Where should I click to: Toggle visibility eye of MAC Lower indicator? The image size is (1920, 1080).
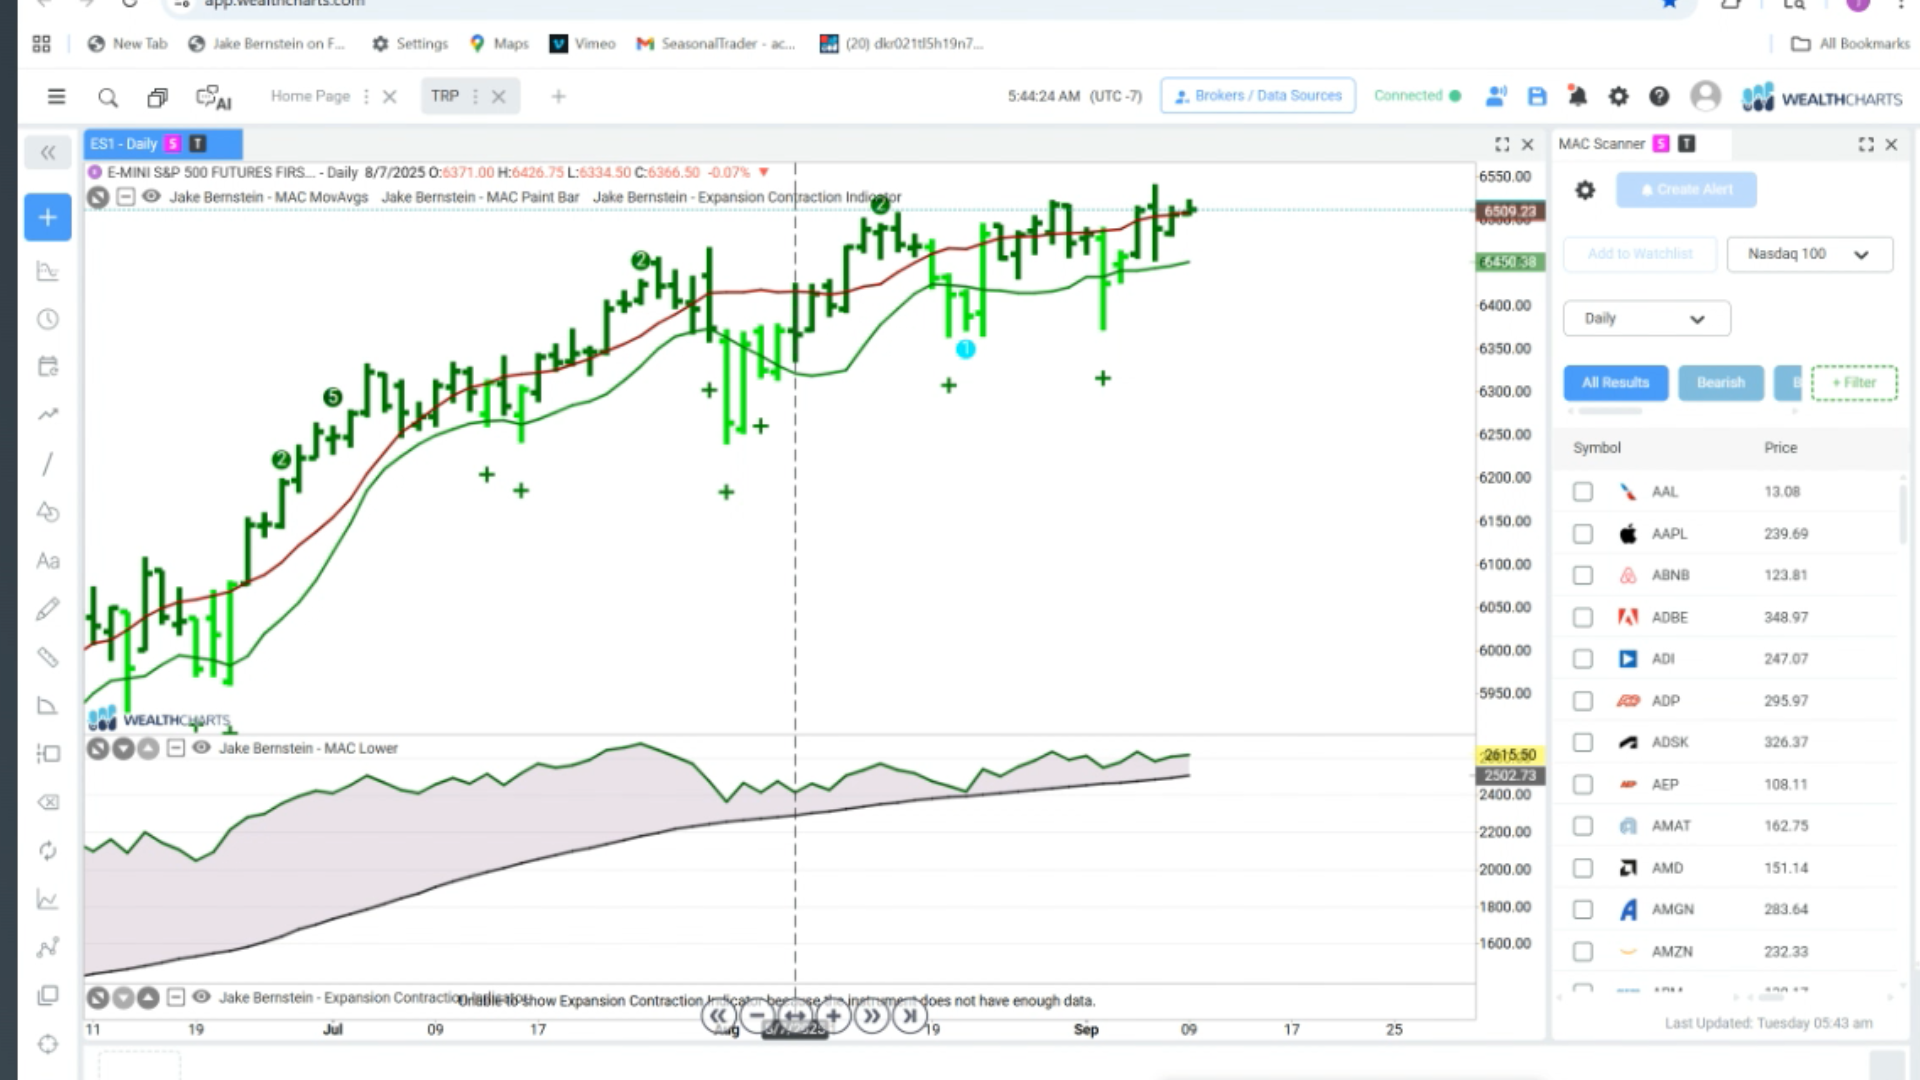point(201,748)
